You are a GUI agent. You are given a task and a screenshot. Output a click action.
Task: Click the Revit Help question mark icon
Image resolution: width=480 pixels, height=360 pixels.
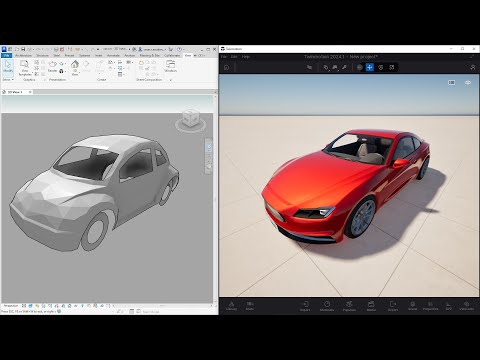tap(180, 49)
